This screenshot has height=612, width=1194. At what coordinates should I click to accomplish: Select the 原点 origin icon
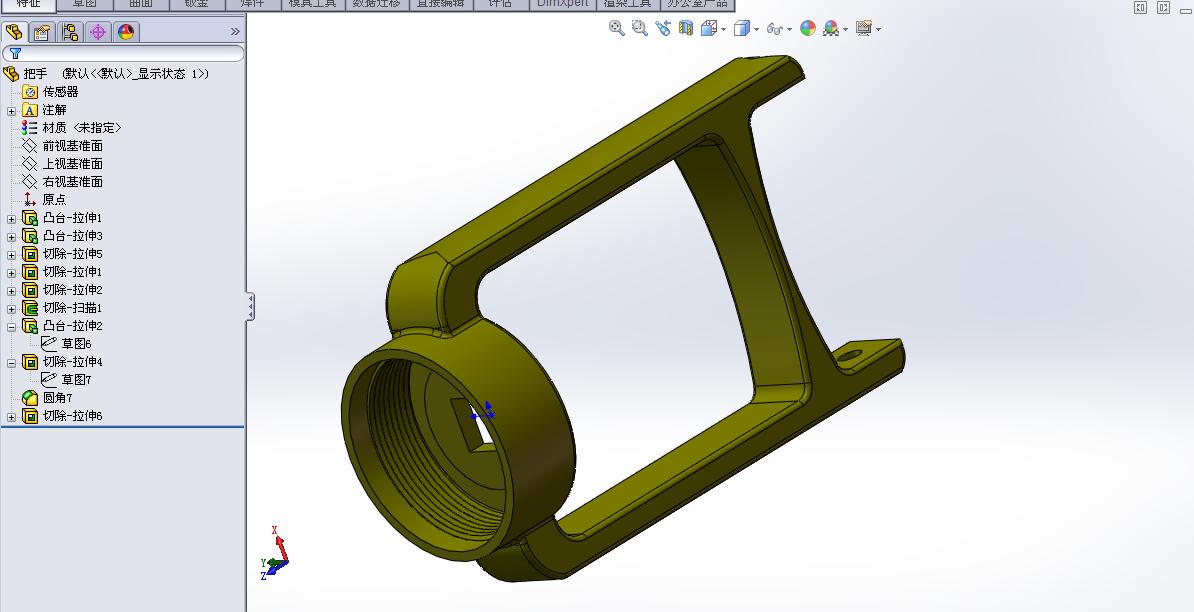[30, 199]
